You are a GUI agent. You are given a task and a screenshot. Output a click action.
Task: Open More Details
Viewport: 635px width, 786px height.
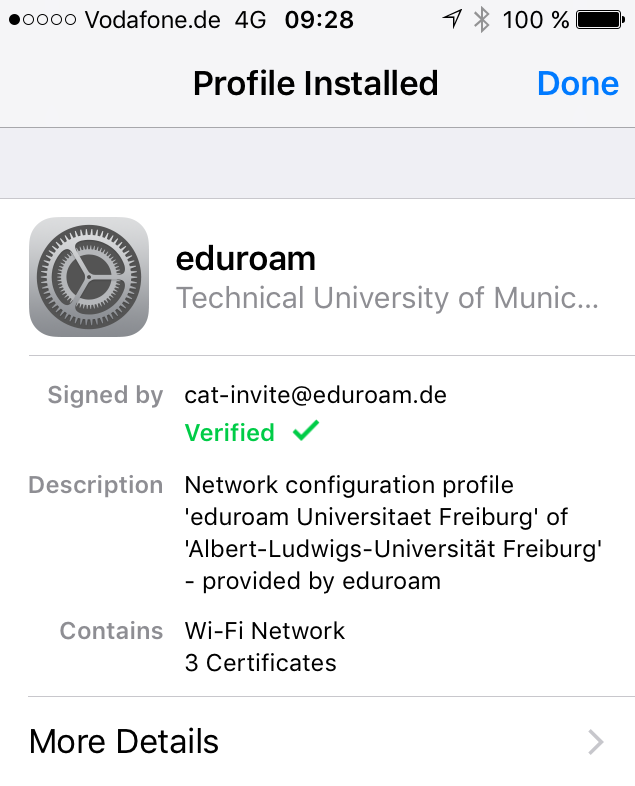124,741
